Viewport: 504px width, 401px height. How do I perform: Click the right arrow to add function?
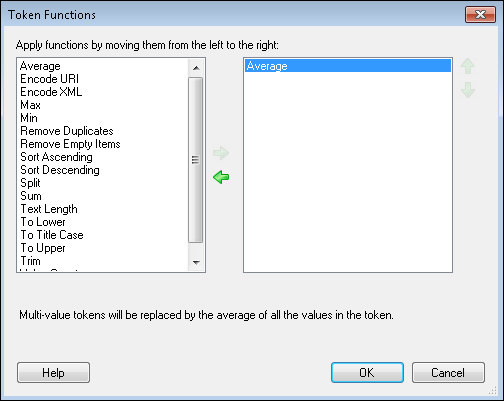coord(221,153)
